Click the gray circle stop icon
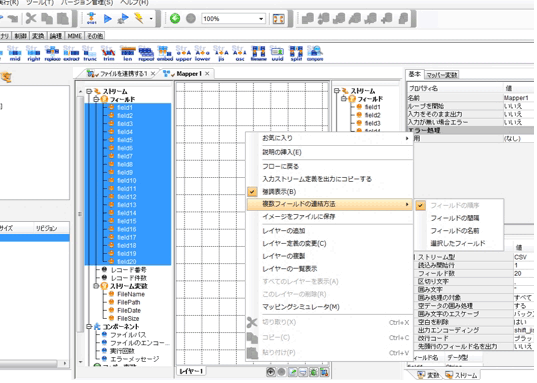The width and height of the screenshot is (537, 383). pyautogui.click(x=191, y=18)
